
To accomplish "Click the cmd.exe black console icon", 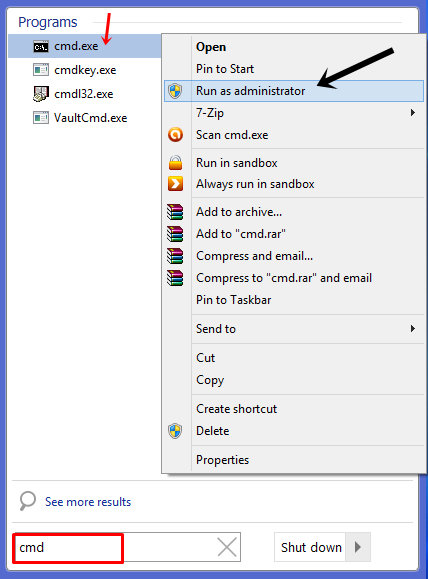I will pyautogui.click(x=41, y=47).
